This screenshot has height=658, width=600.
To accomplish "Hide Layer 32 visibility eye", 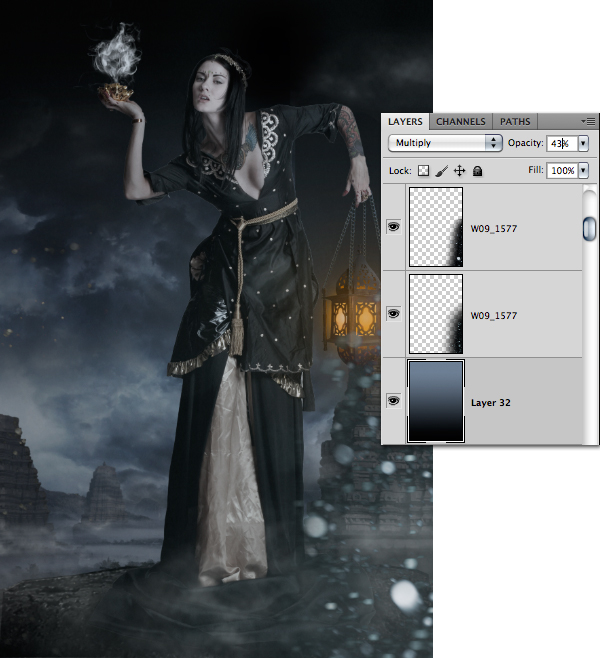I will pyautogui.click(x=393, y=401).
